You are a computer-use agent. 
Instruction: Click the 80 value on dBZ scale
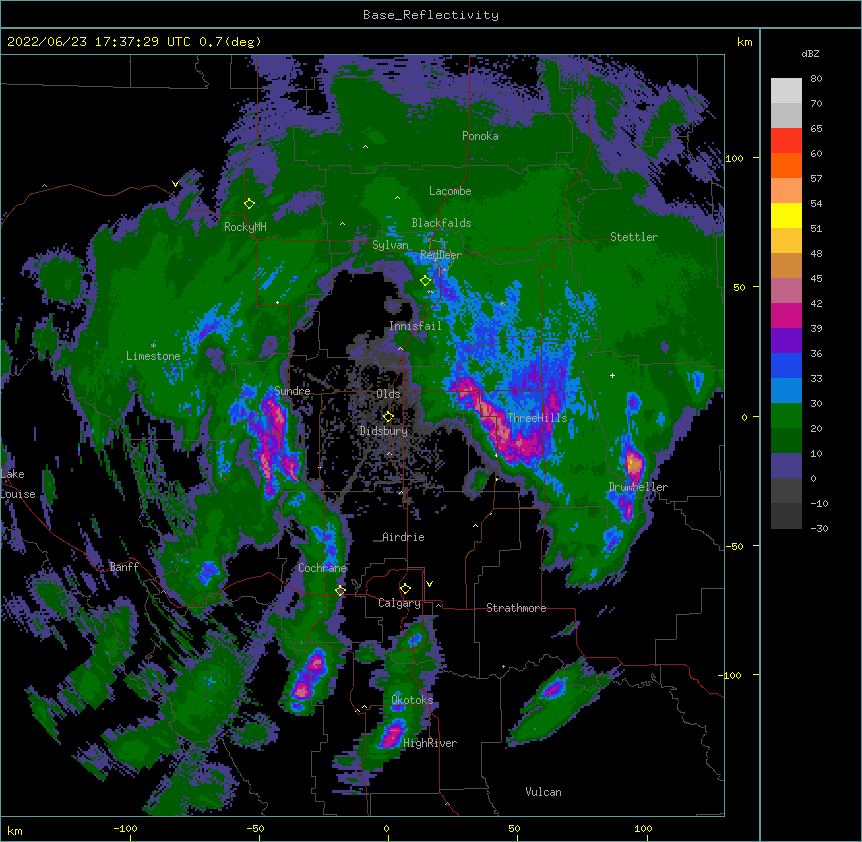click(816, 79)
